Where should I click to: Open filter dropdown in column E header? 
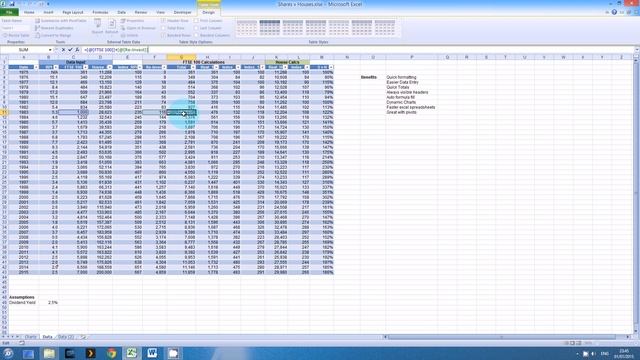[140, 67]
